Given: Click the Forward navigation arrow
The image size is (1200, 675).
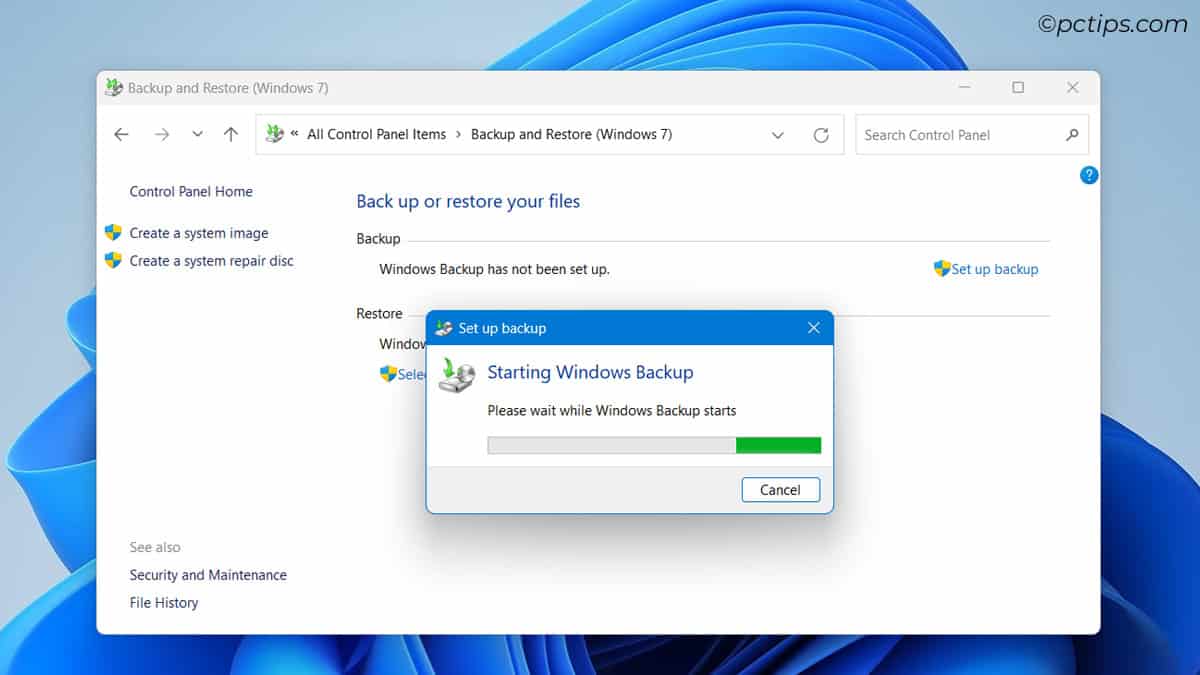Looking at the screenshot, I should pyautogui.click(x=162, y=134).
